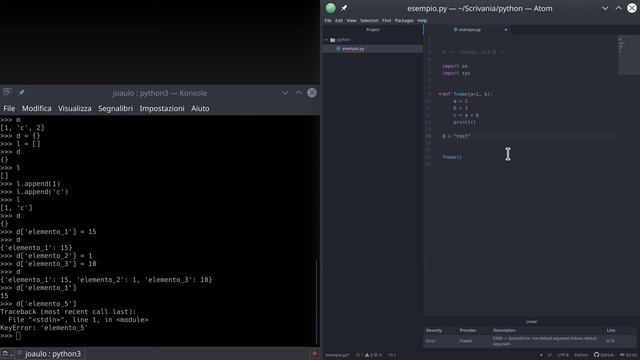The width and height of the screenshot is (640, 360).
Task: Open linter error row SyntaxError description
Action: click(x=544, y=341)
